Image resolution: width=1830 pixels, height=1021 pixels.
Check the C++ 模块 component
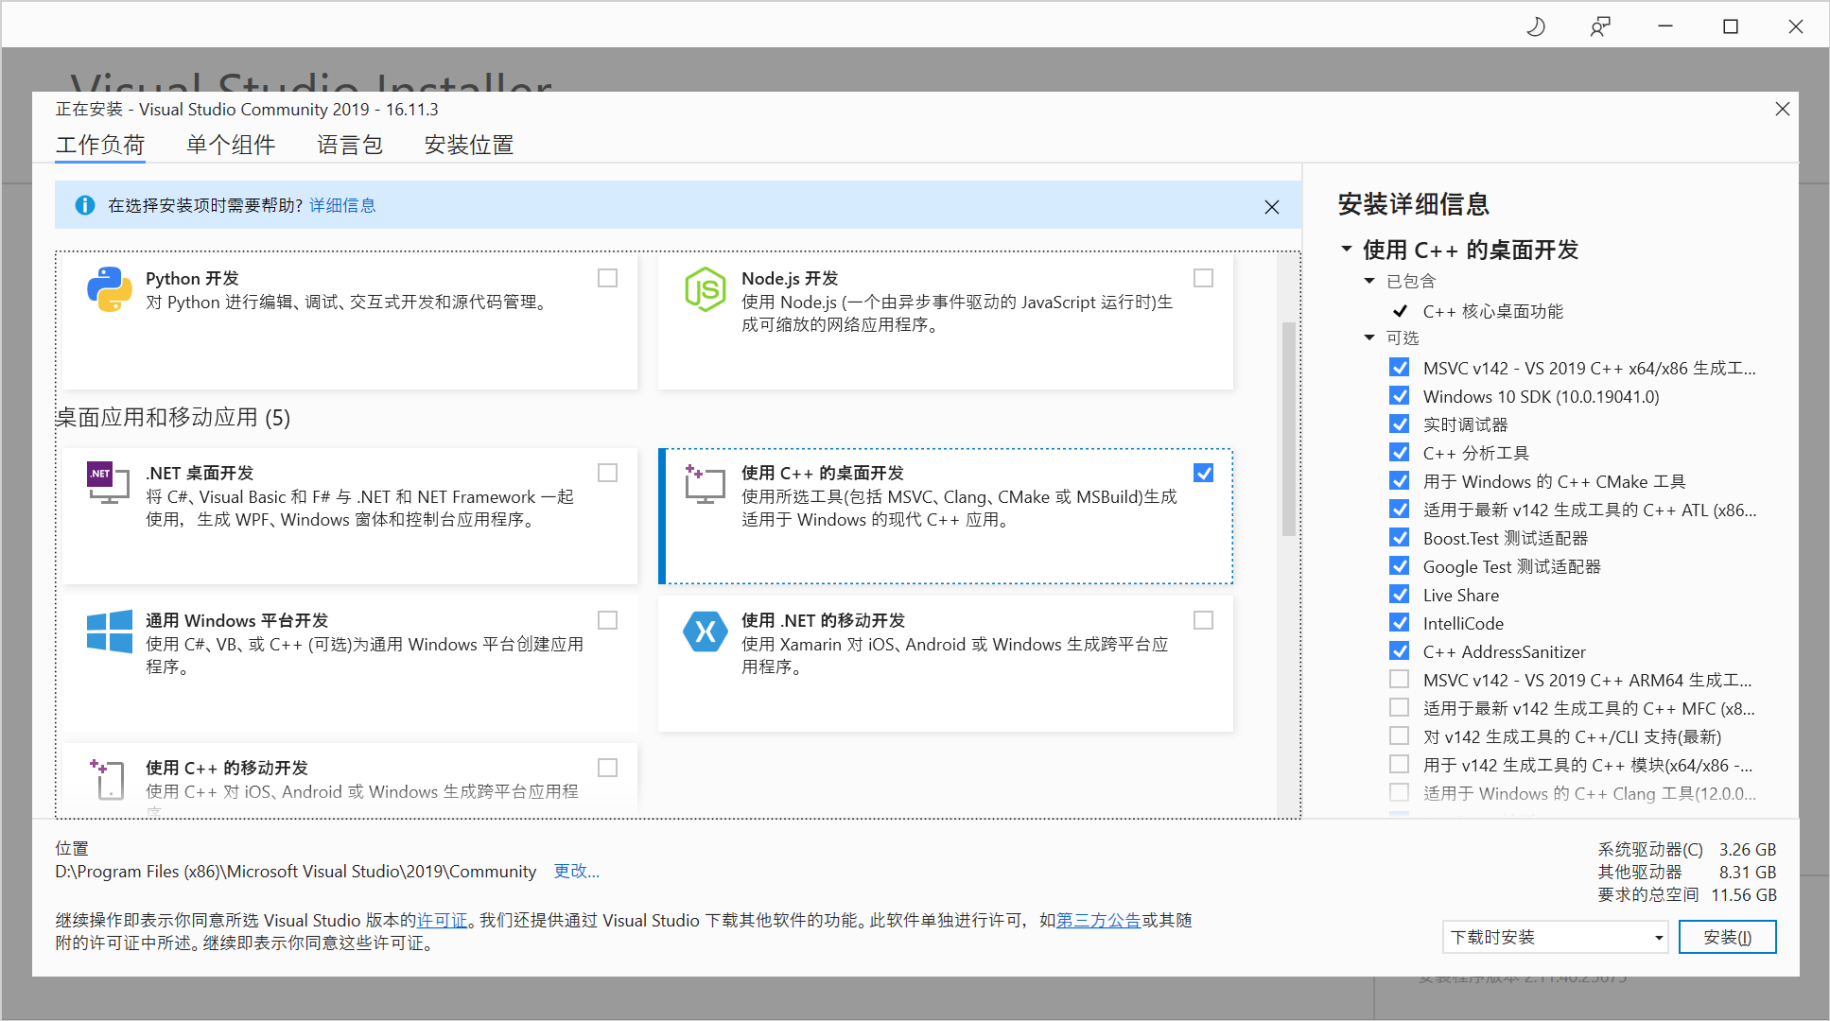pos(1399,764)
